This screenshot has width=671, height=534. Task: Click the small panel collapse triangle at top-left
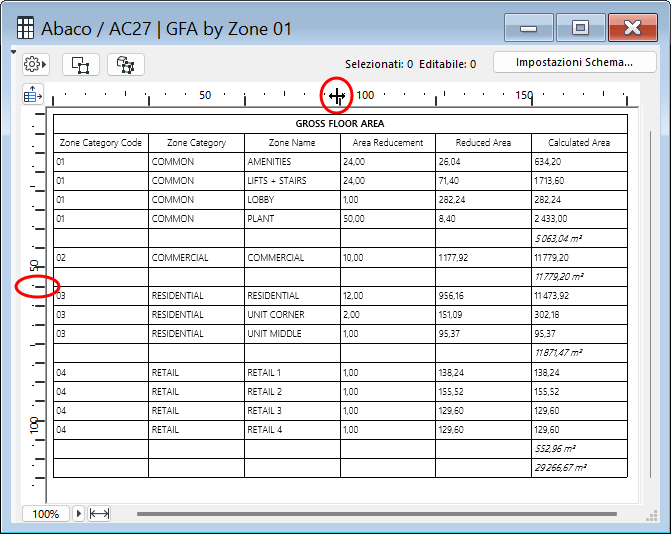(x=13, y=52)
